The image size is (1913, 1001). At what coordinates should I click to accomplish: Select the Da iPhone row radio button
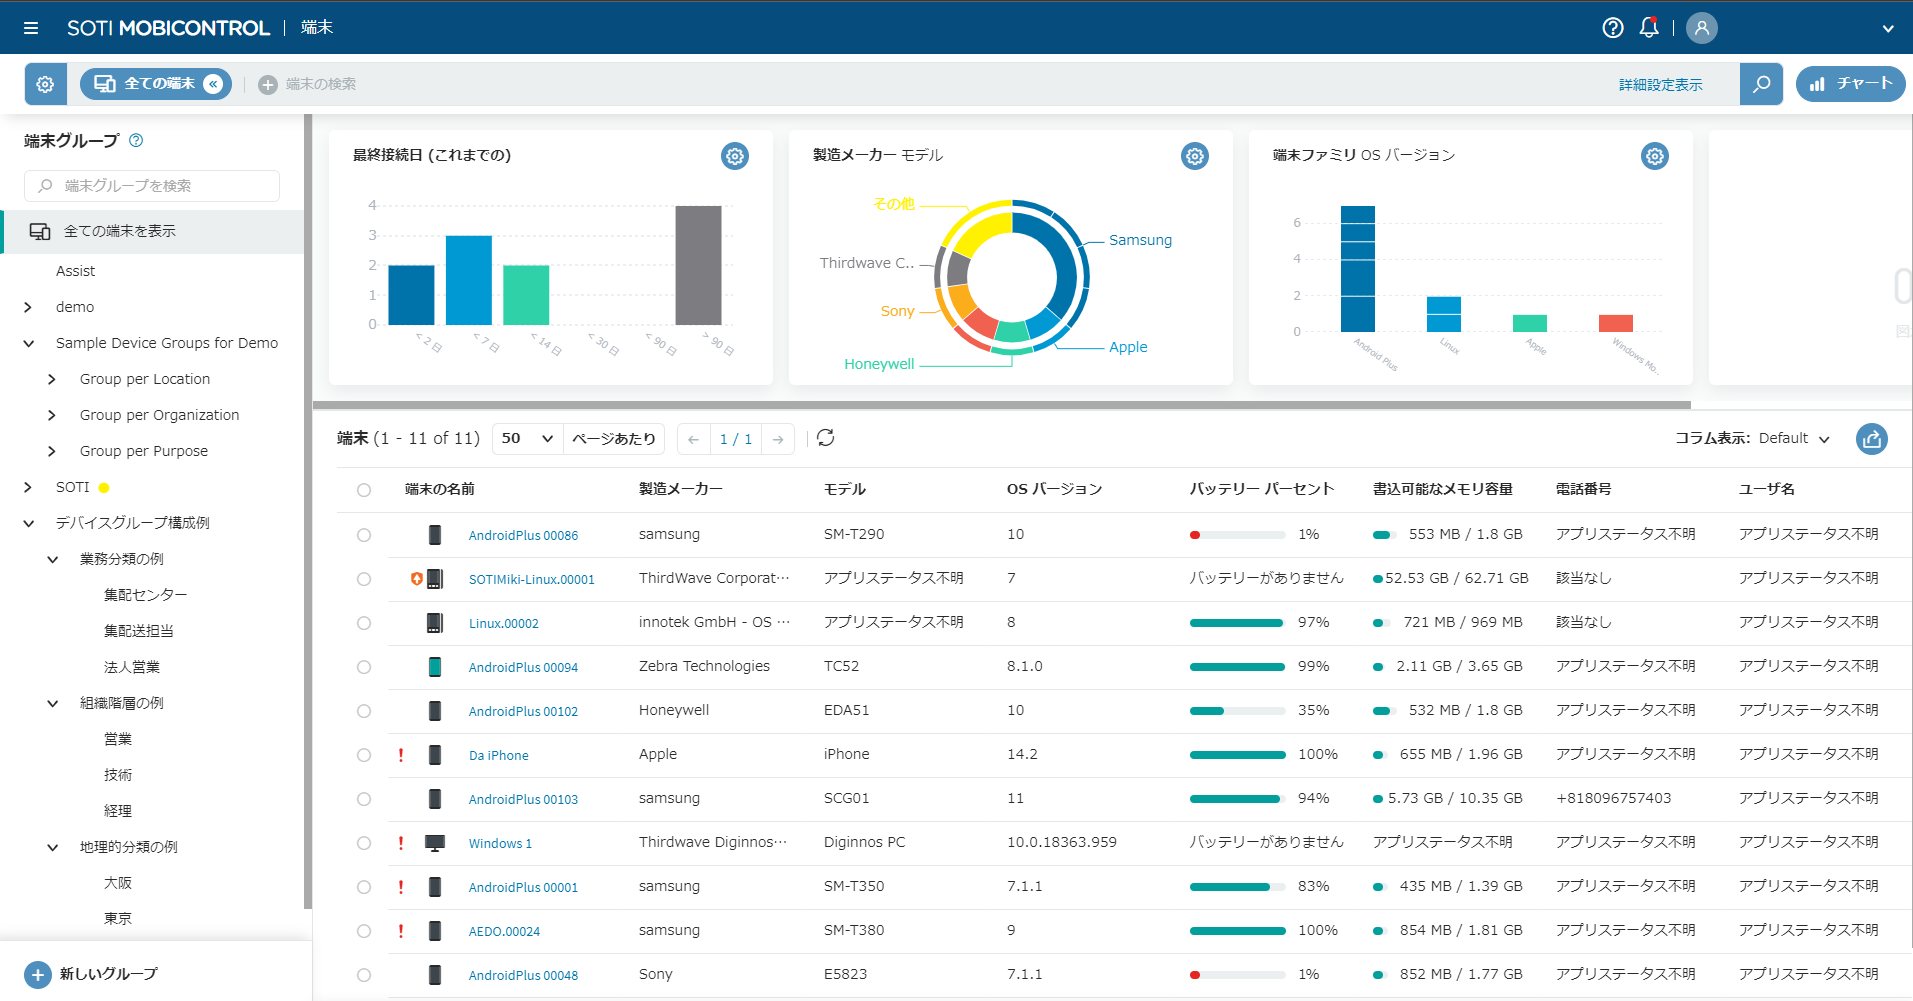pyautogui.click(x=364, y=755)
